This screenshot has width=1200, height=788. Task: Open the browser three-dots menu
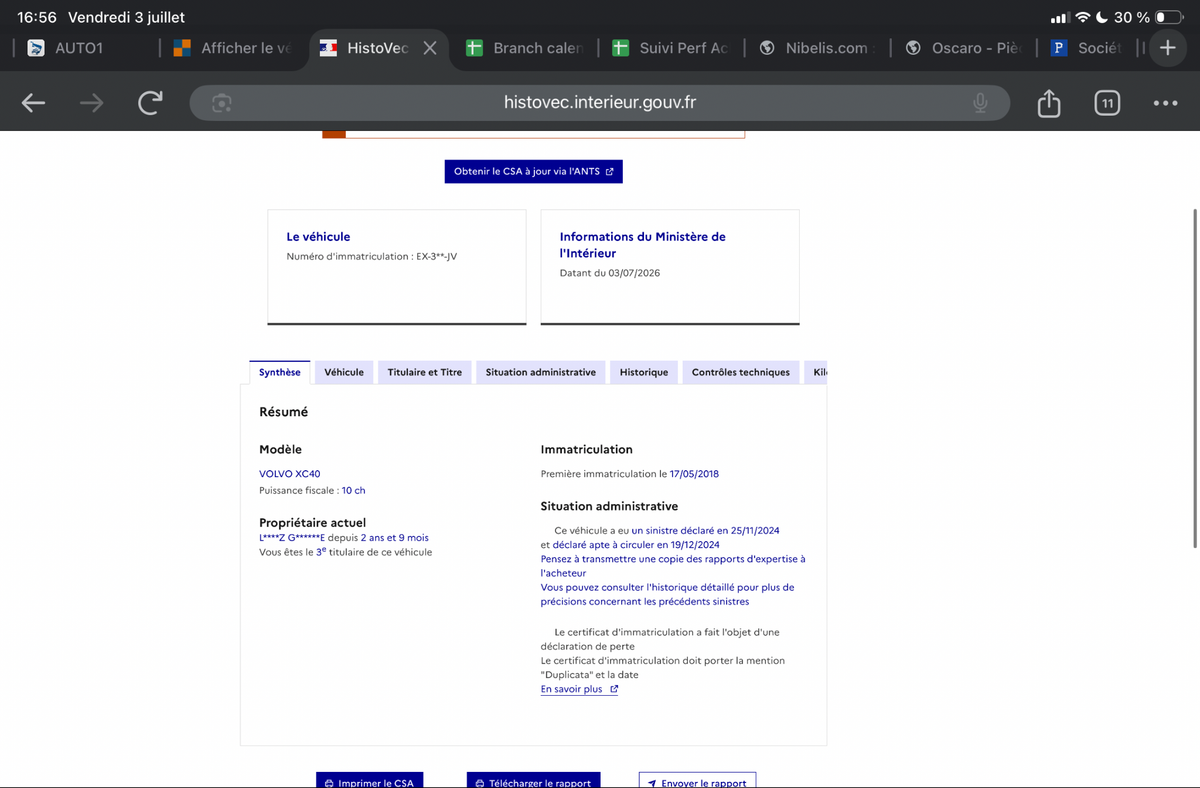(1165, 103)
